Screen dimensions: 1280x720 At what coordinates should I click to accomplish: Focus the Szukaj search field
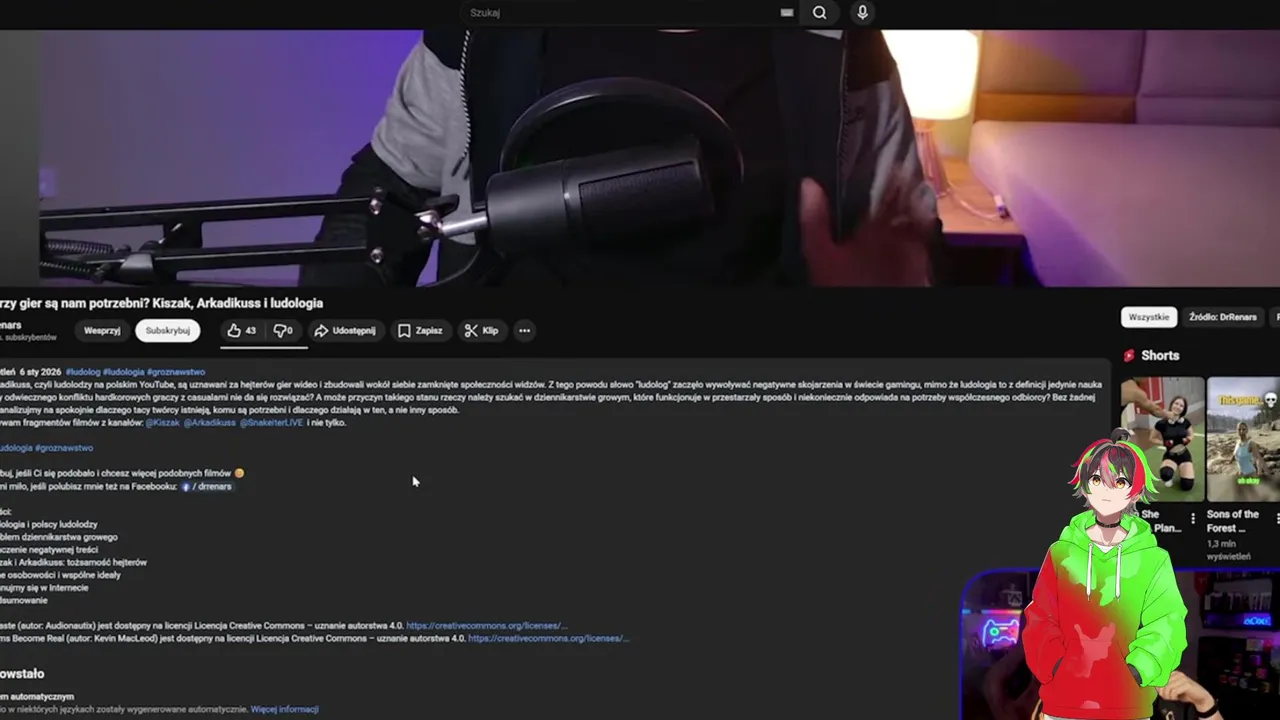tap(630, 13)
